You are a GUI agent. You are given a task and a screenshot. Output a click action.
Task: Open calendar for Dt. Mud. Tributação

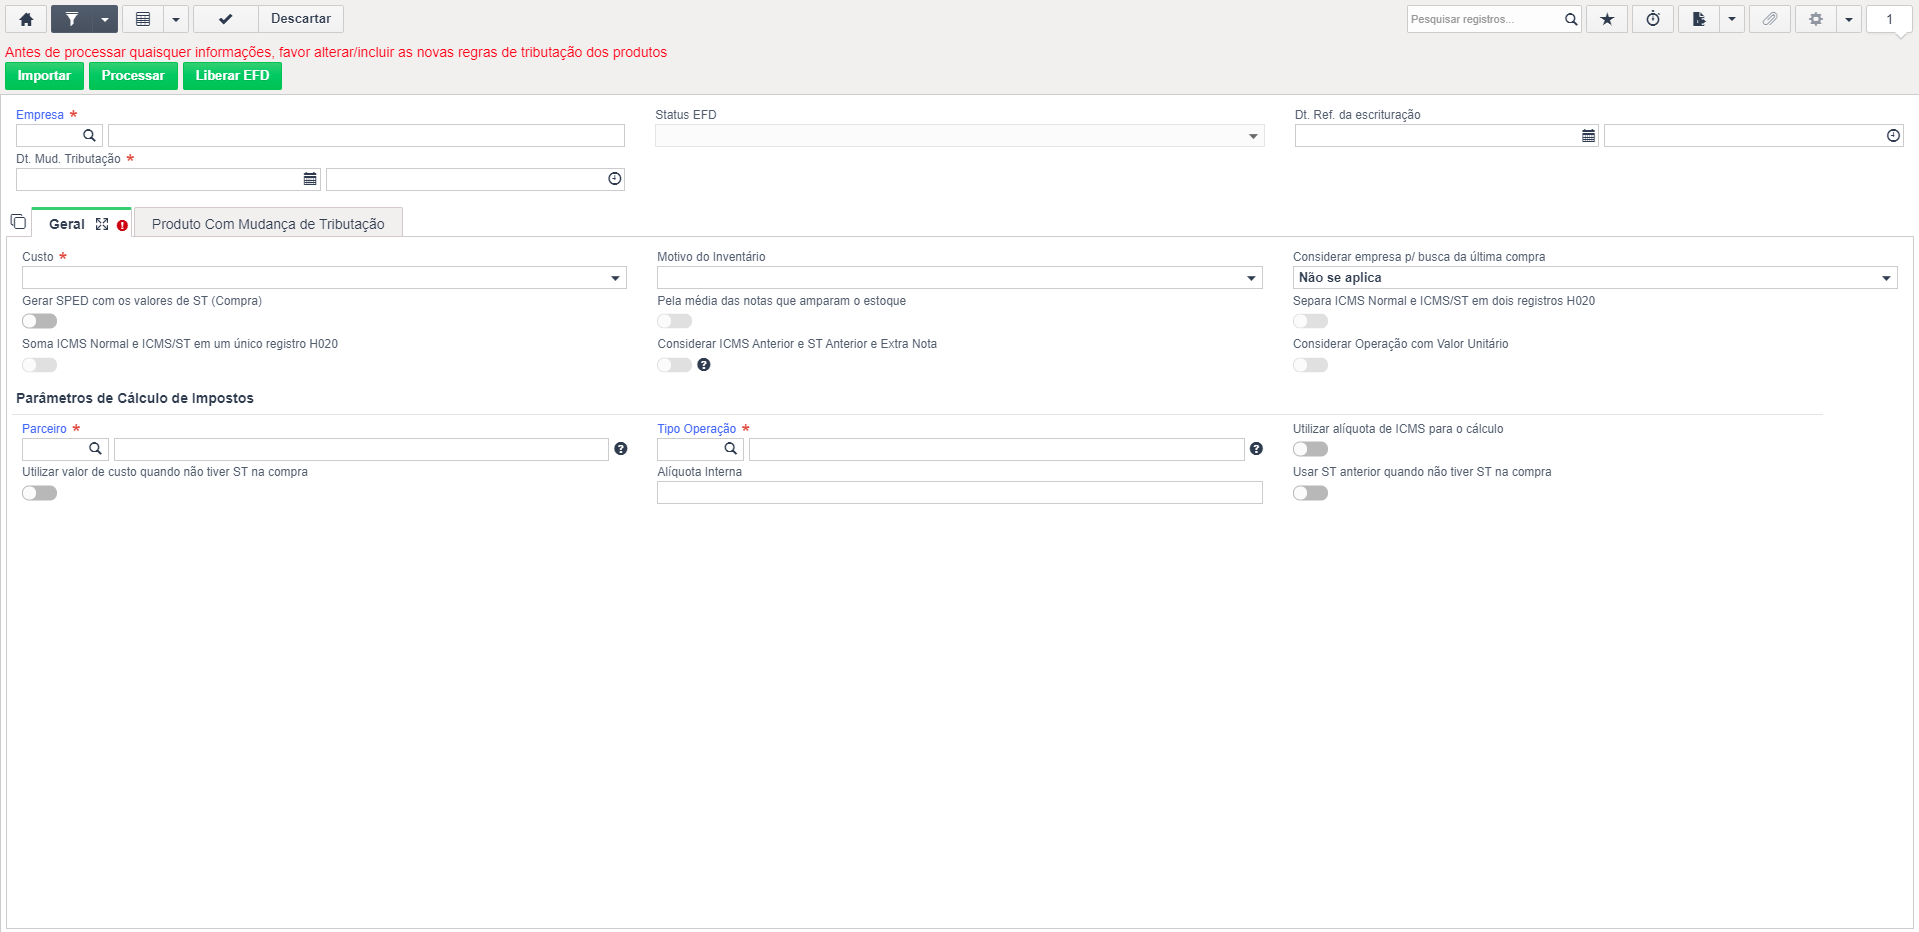coord(310,179)
